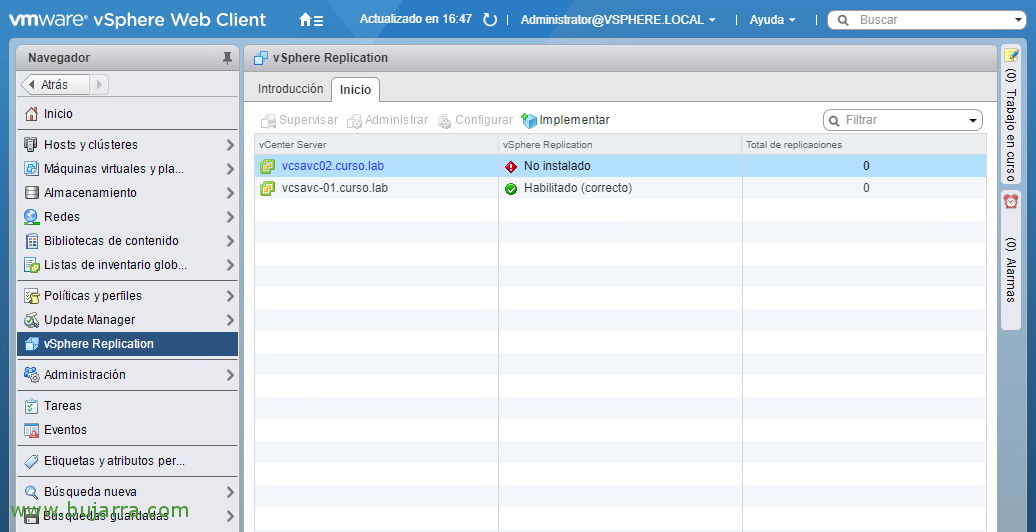Open the vcsavc02.curso.lab link
This screenshot has height=532, width=1036.
tap(332, 166)
